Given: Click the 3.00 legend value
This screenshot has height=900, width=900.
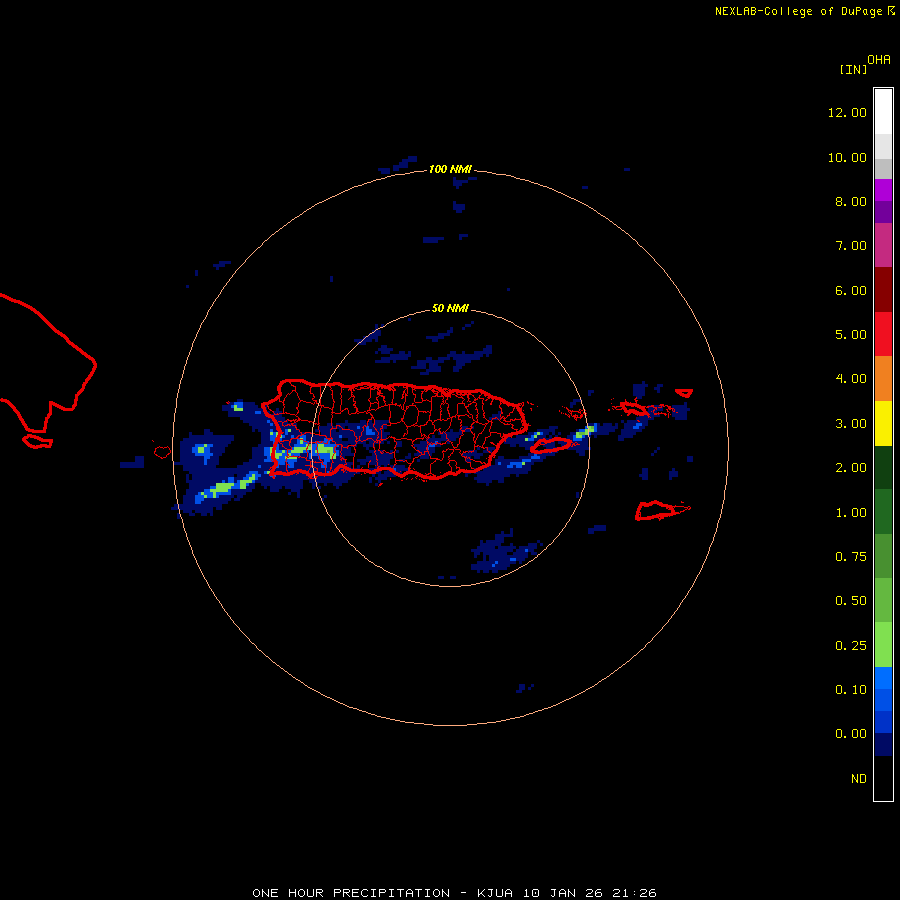Looking at the screenshot, I should pyautogui.click(x=851, y=424).
